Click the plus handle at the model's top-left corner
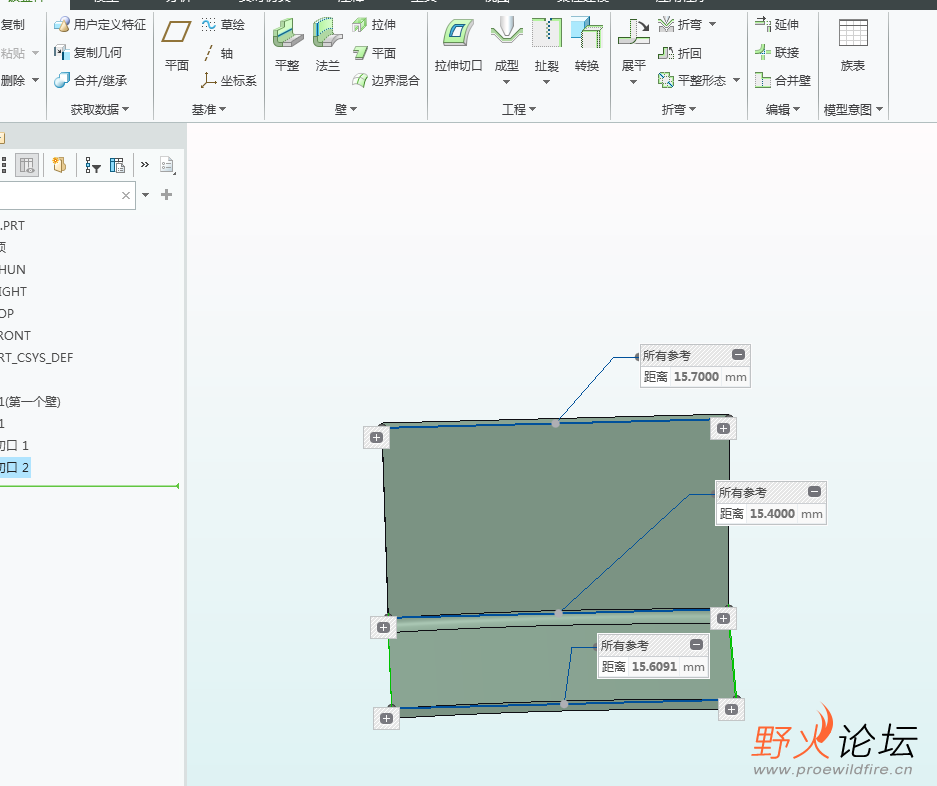This screenshot has width=937, height=786. [x=376, y=438]
